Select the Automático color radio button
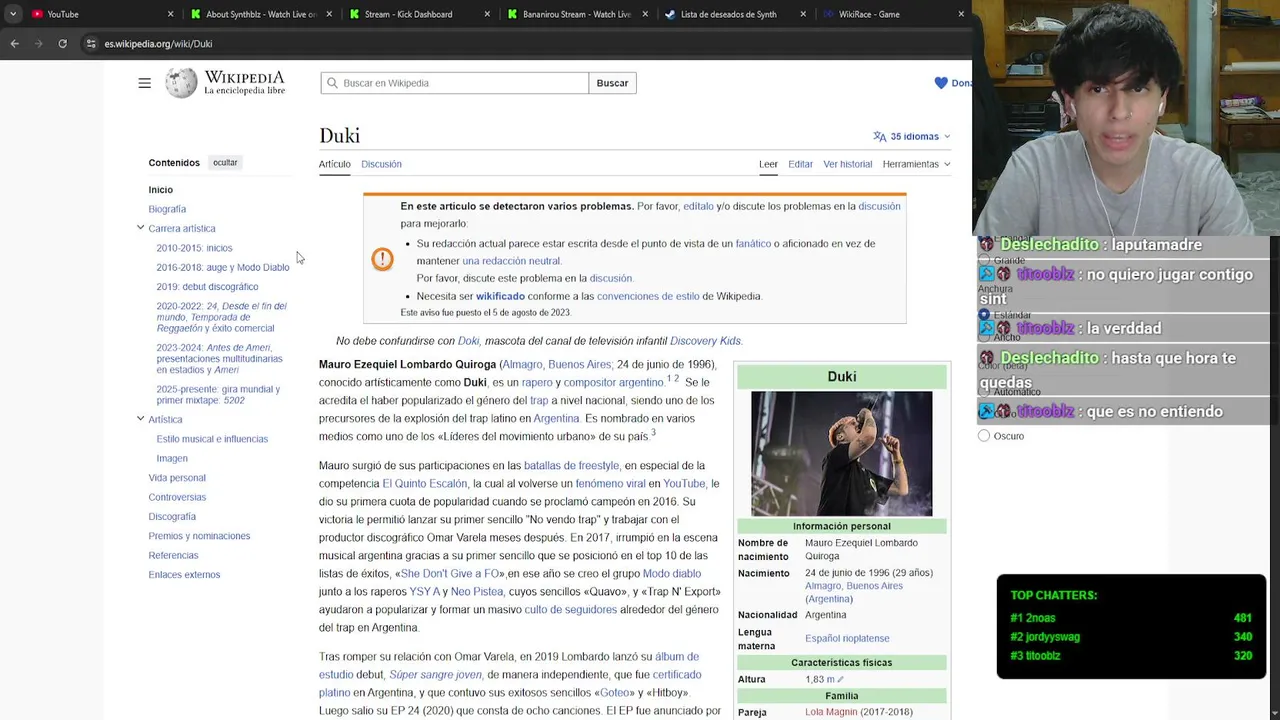The height and width of the screenshot is (720, 1280). click(984, 392)
